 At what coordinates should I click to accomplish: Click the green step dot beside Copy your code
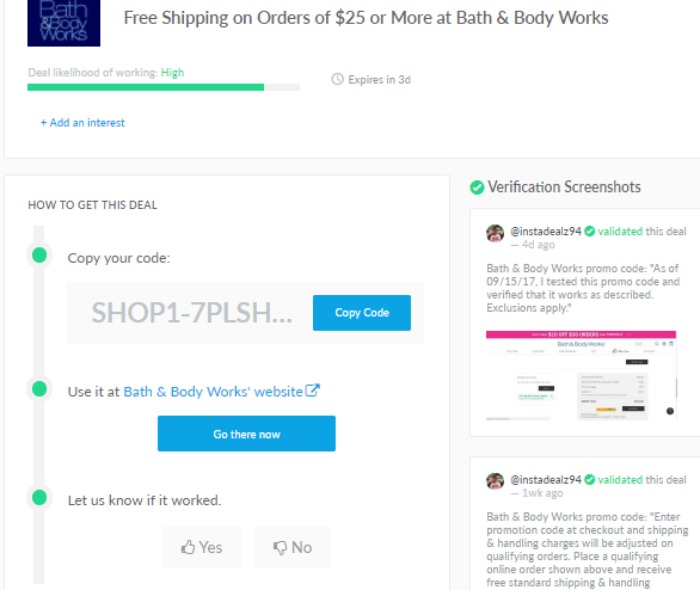[39, 255]
